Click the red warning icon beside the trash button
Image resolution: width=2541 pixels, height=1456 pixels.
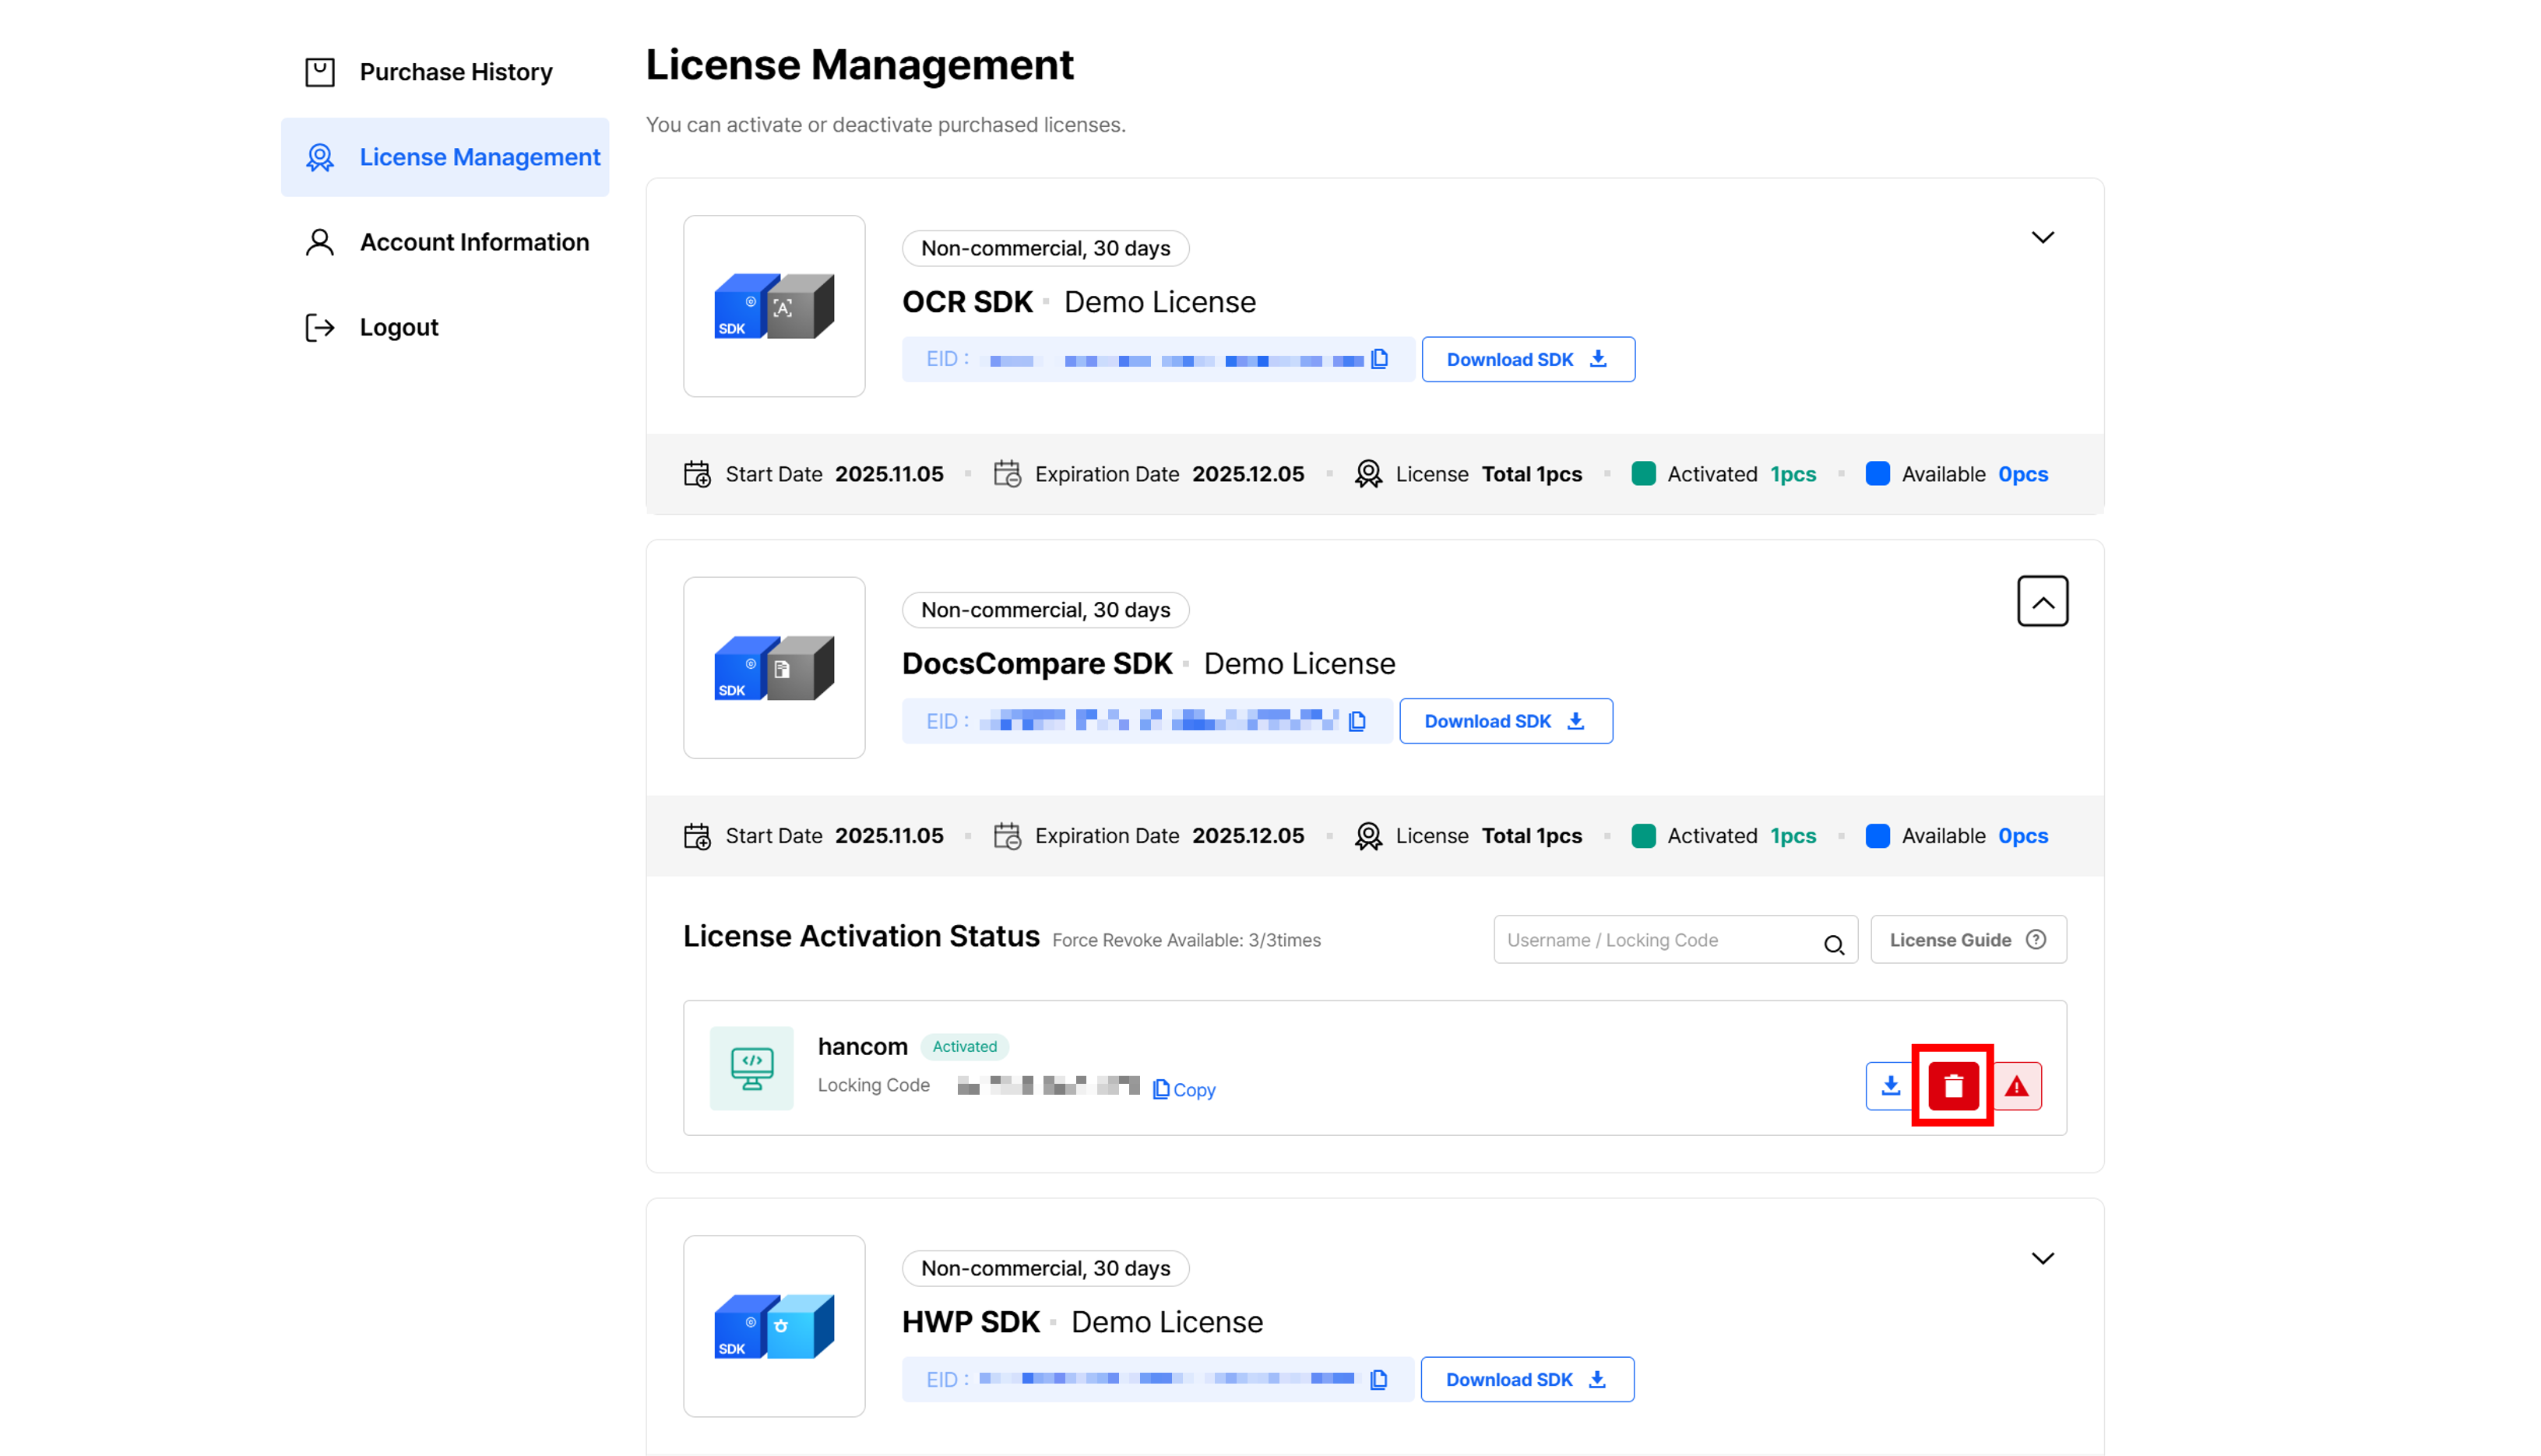pyautogui.click(x=2017, y=1085)
